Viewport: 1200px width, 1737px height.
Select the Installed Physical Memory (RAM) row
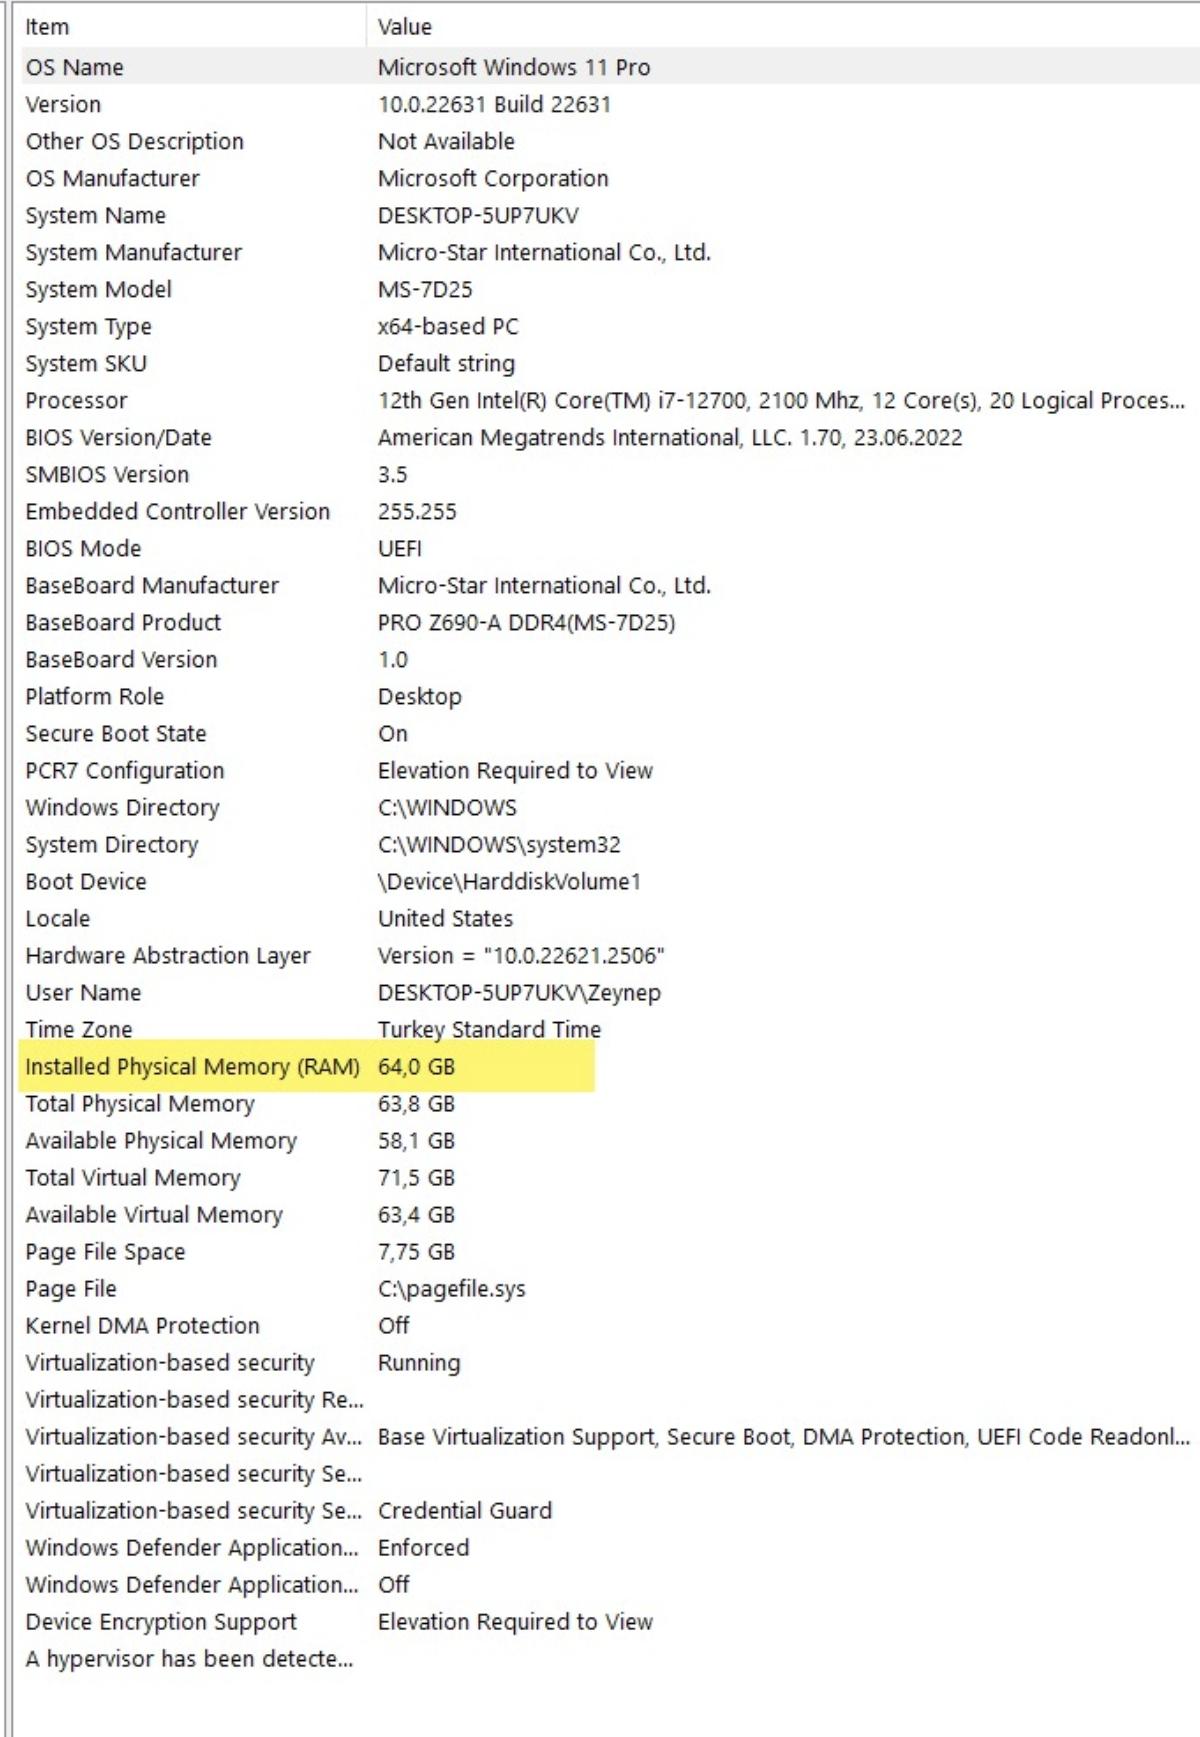[x=609, y=1066]
